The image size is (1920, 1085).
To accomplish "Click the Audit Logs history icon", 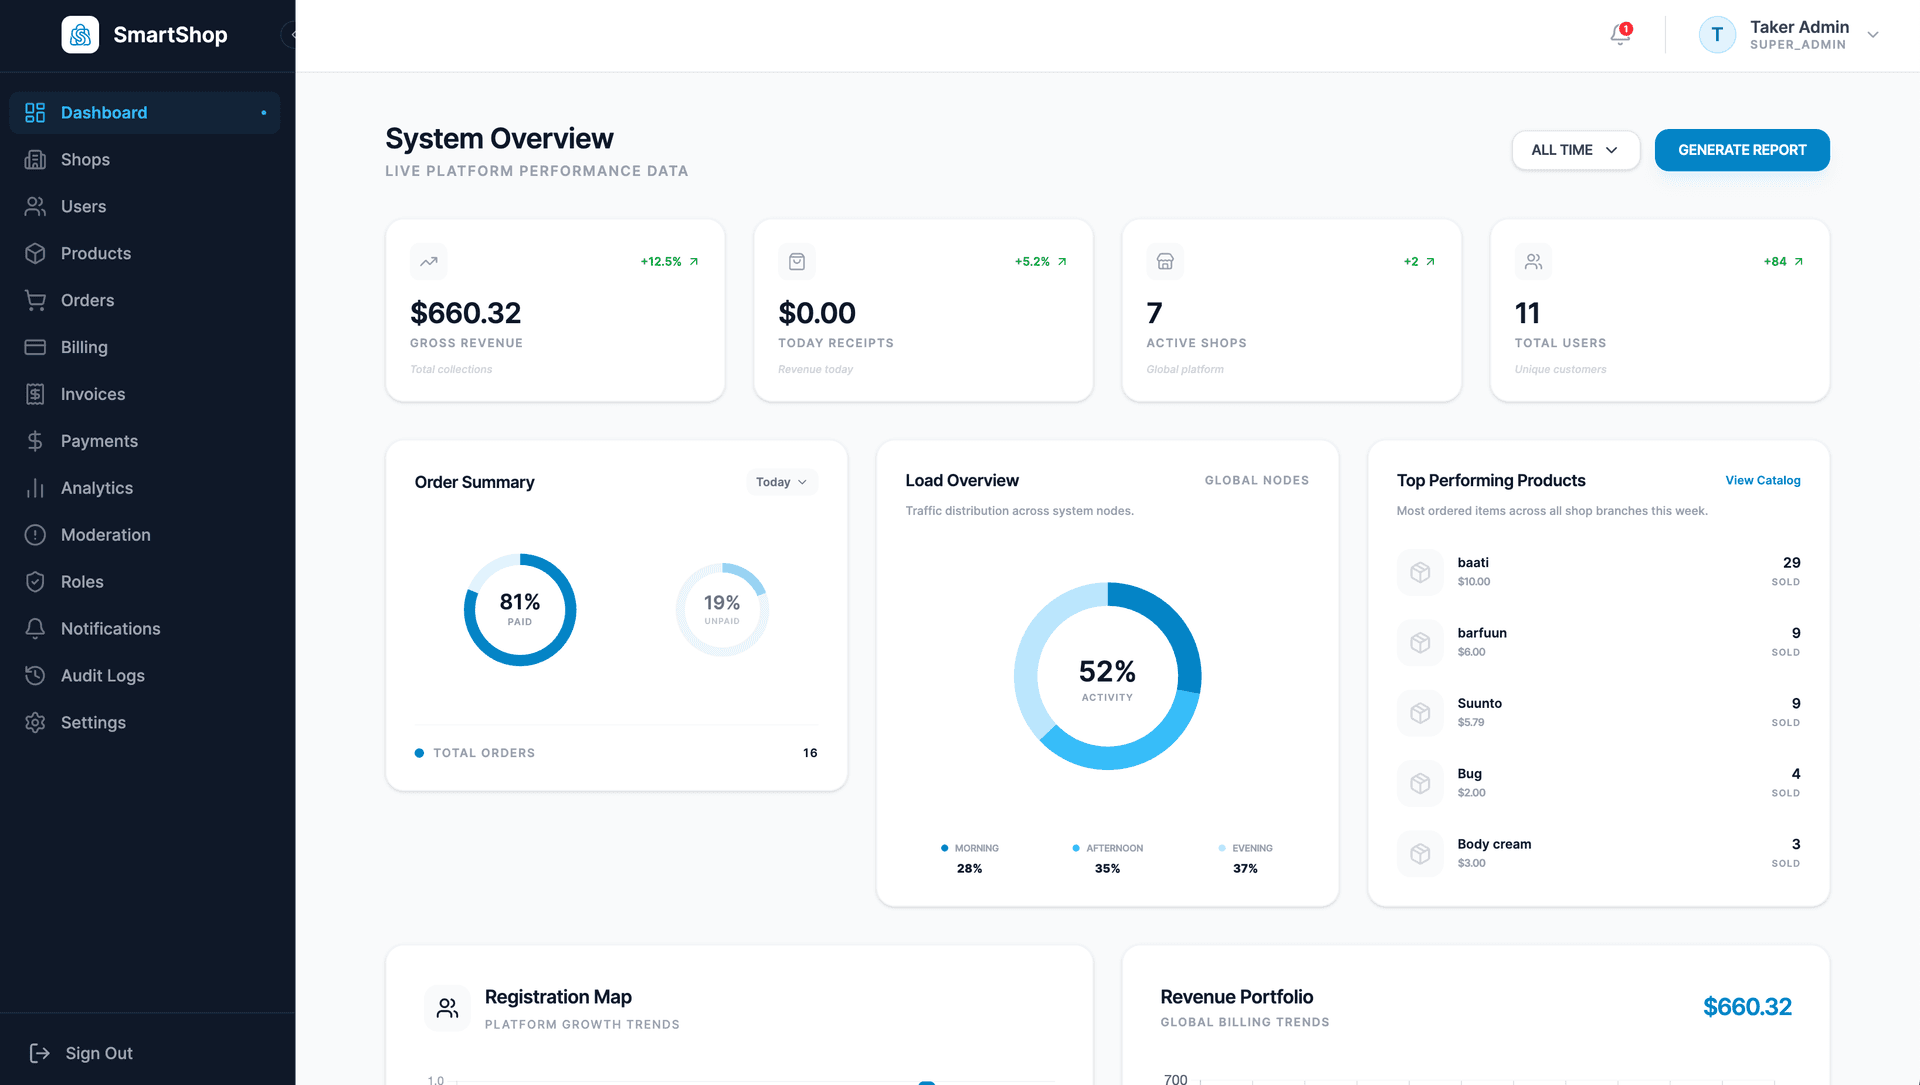I will [35, 676].
